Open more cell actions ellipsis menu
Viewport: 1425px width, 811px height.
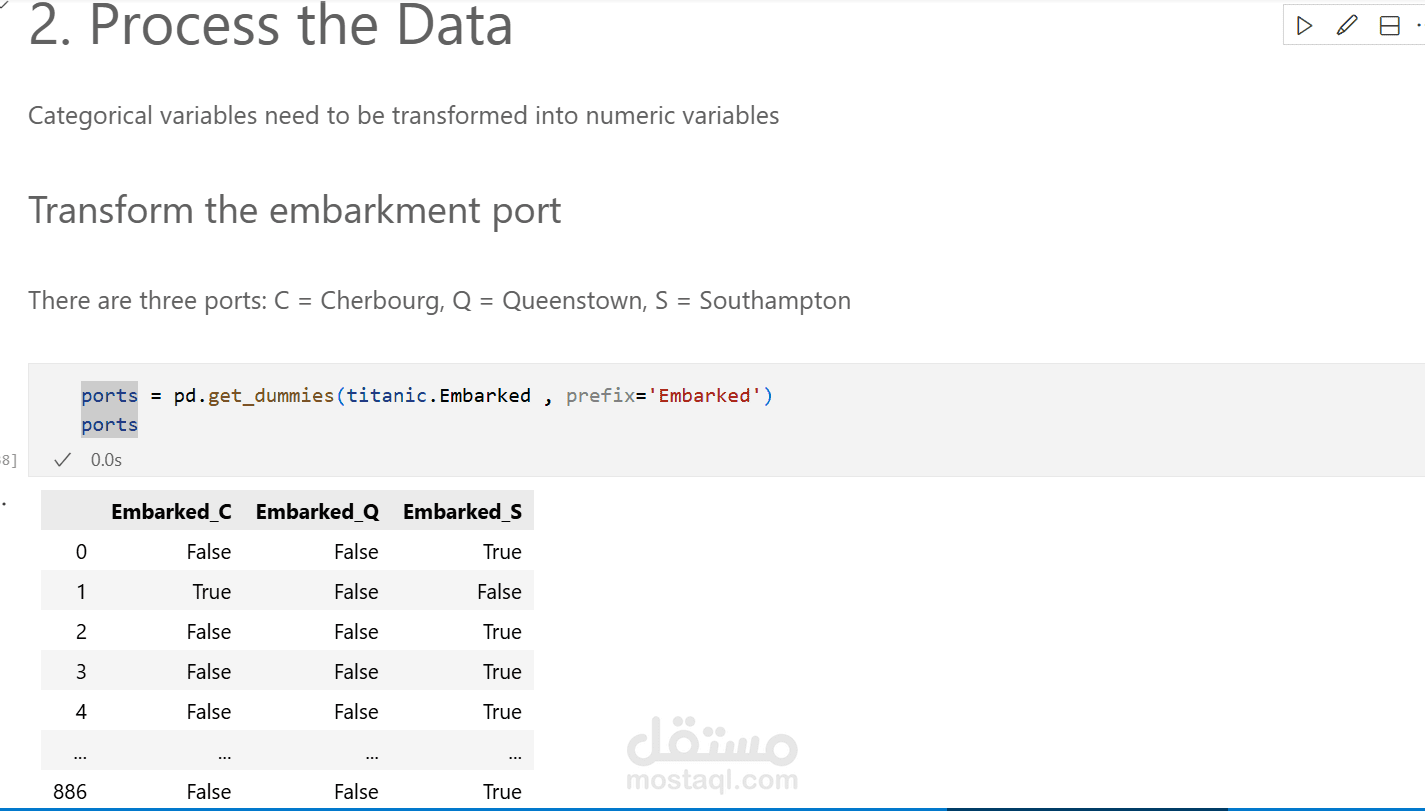(x=1419, y=26)
